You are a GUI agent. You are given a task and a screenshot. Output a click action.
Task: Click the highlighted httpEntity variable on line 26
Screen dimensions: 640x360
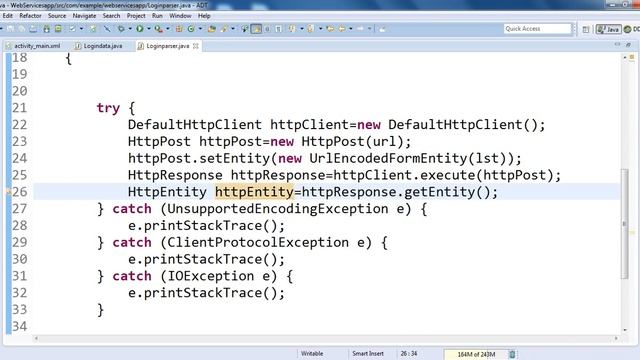point(254,192)
